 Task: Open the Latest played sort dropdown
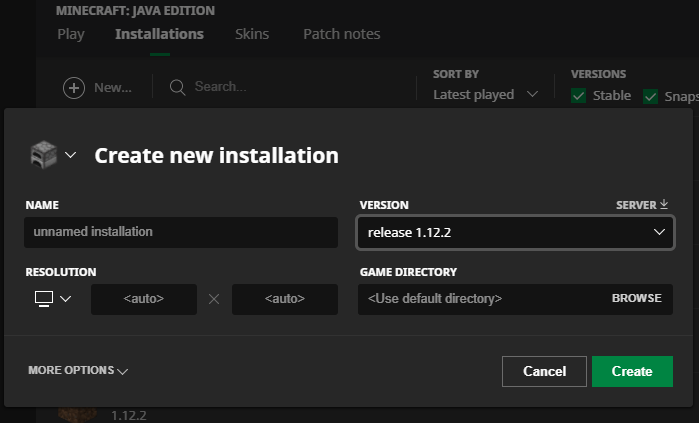(x=486, y=94)
